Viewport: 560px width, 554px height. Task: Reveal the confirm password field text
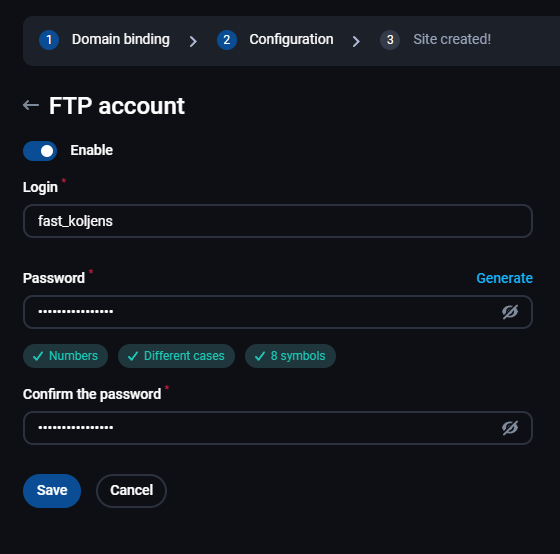tap(510, 428)
